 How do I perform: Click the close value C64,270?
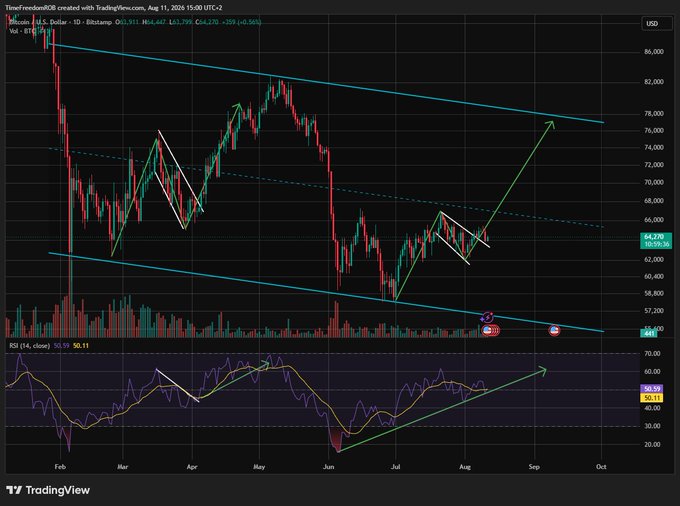(206, 22)
